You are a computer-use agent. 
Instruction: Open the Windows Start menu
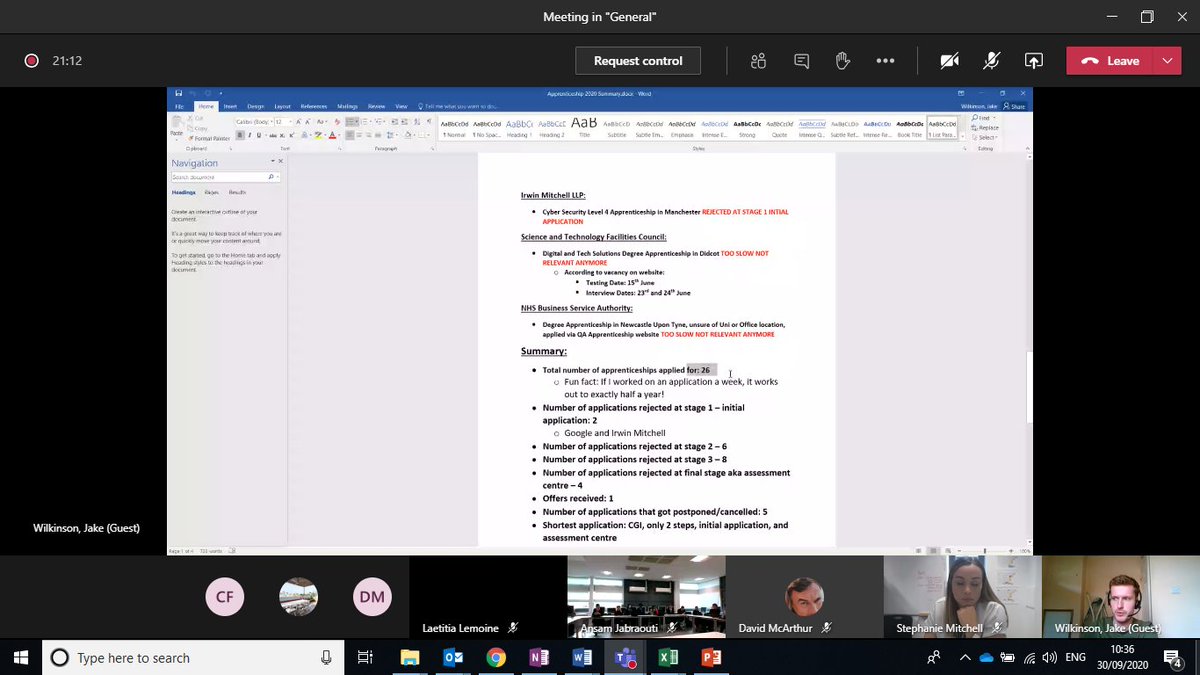[x=22, y=657]
